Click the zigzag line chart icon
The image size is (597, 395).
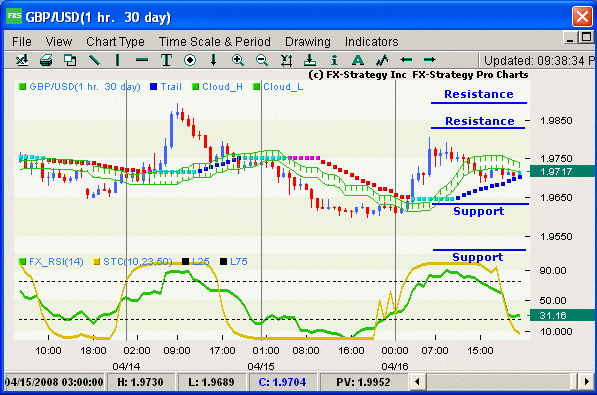click(x=382, y=60)
